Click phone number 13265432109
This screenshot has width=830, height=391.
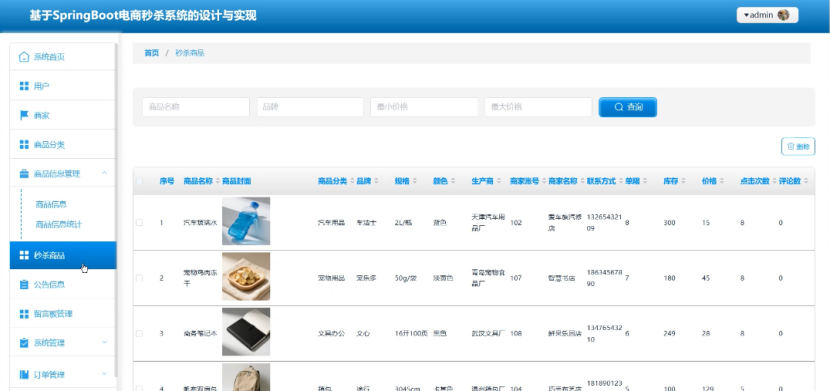tap(604, 223)
